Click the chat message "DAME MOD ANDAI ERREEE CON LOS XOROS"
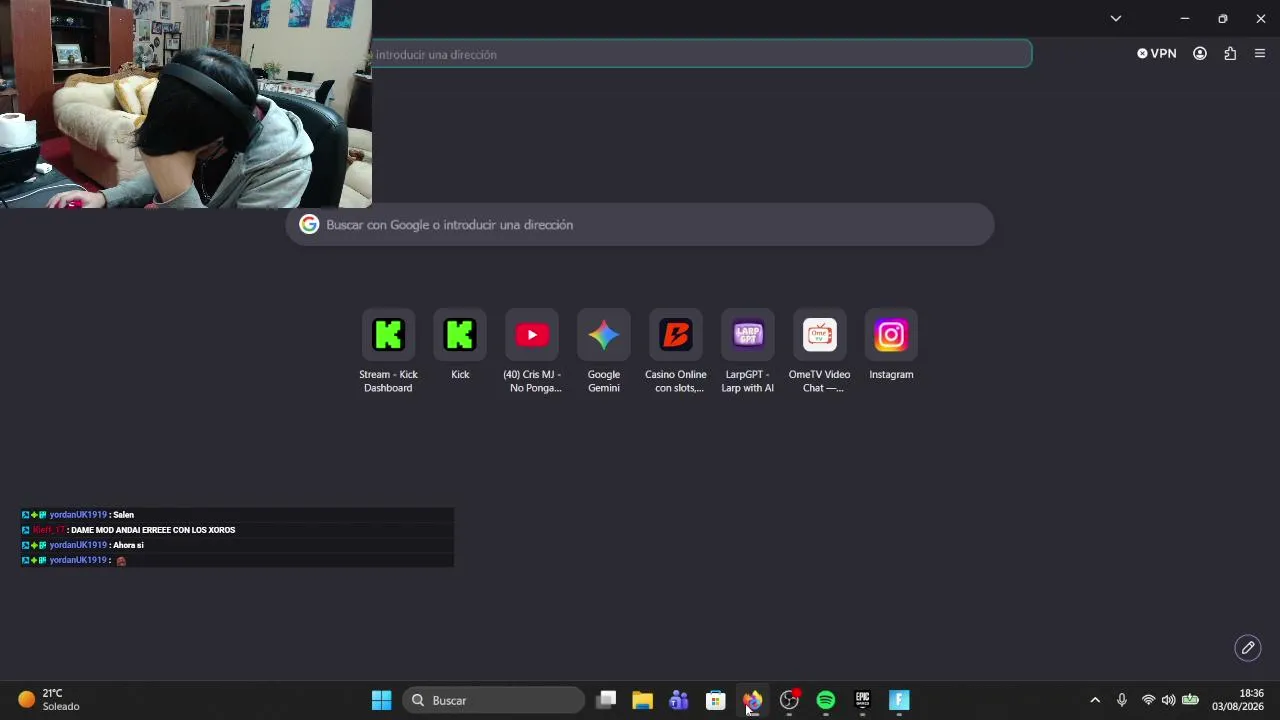 (153, 530)
